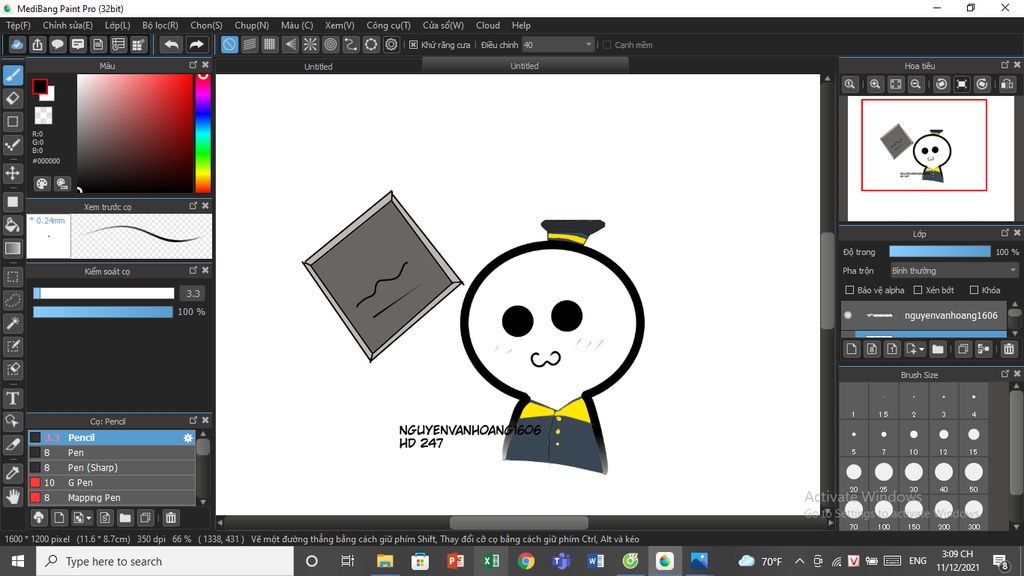Click the black foreground color swatch
1024x576 pixels.
pyautogui.click(x=40, y=86)
